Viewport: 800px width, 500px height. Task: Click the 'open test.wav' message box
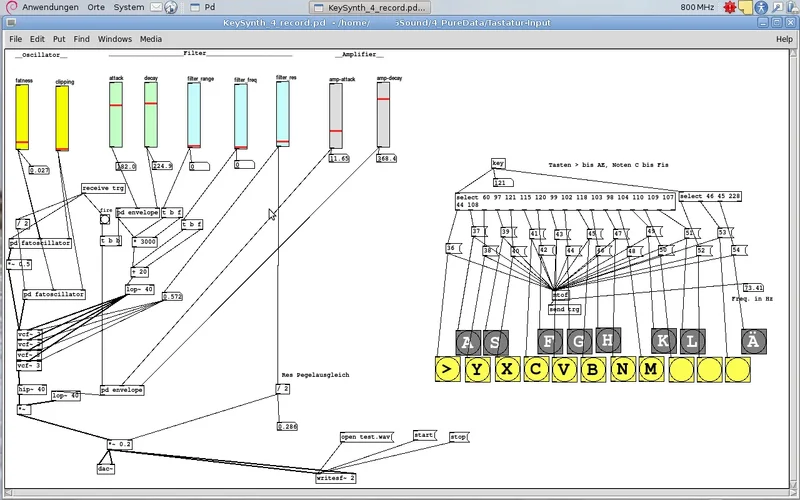pos(366,437)
